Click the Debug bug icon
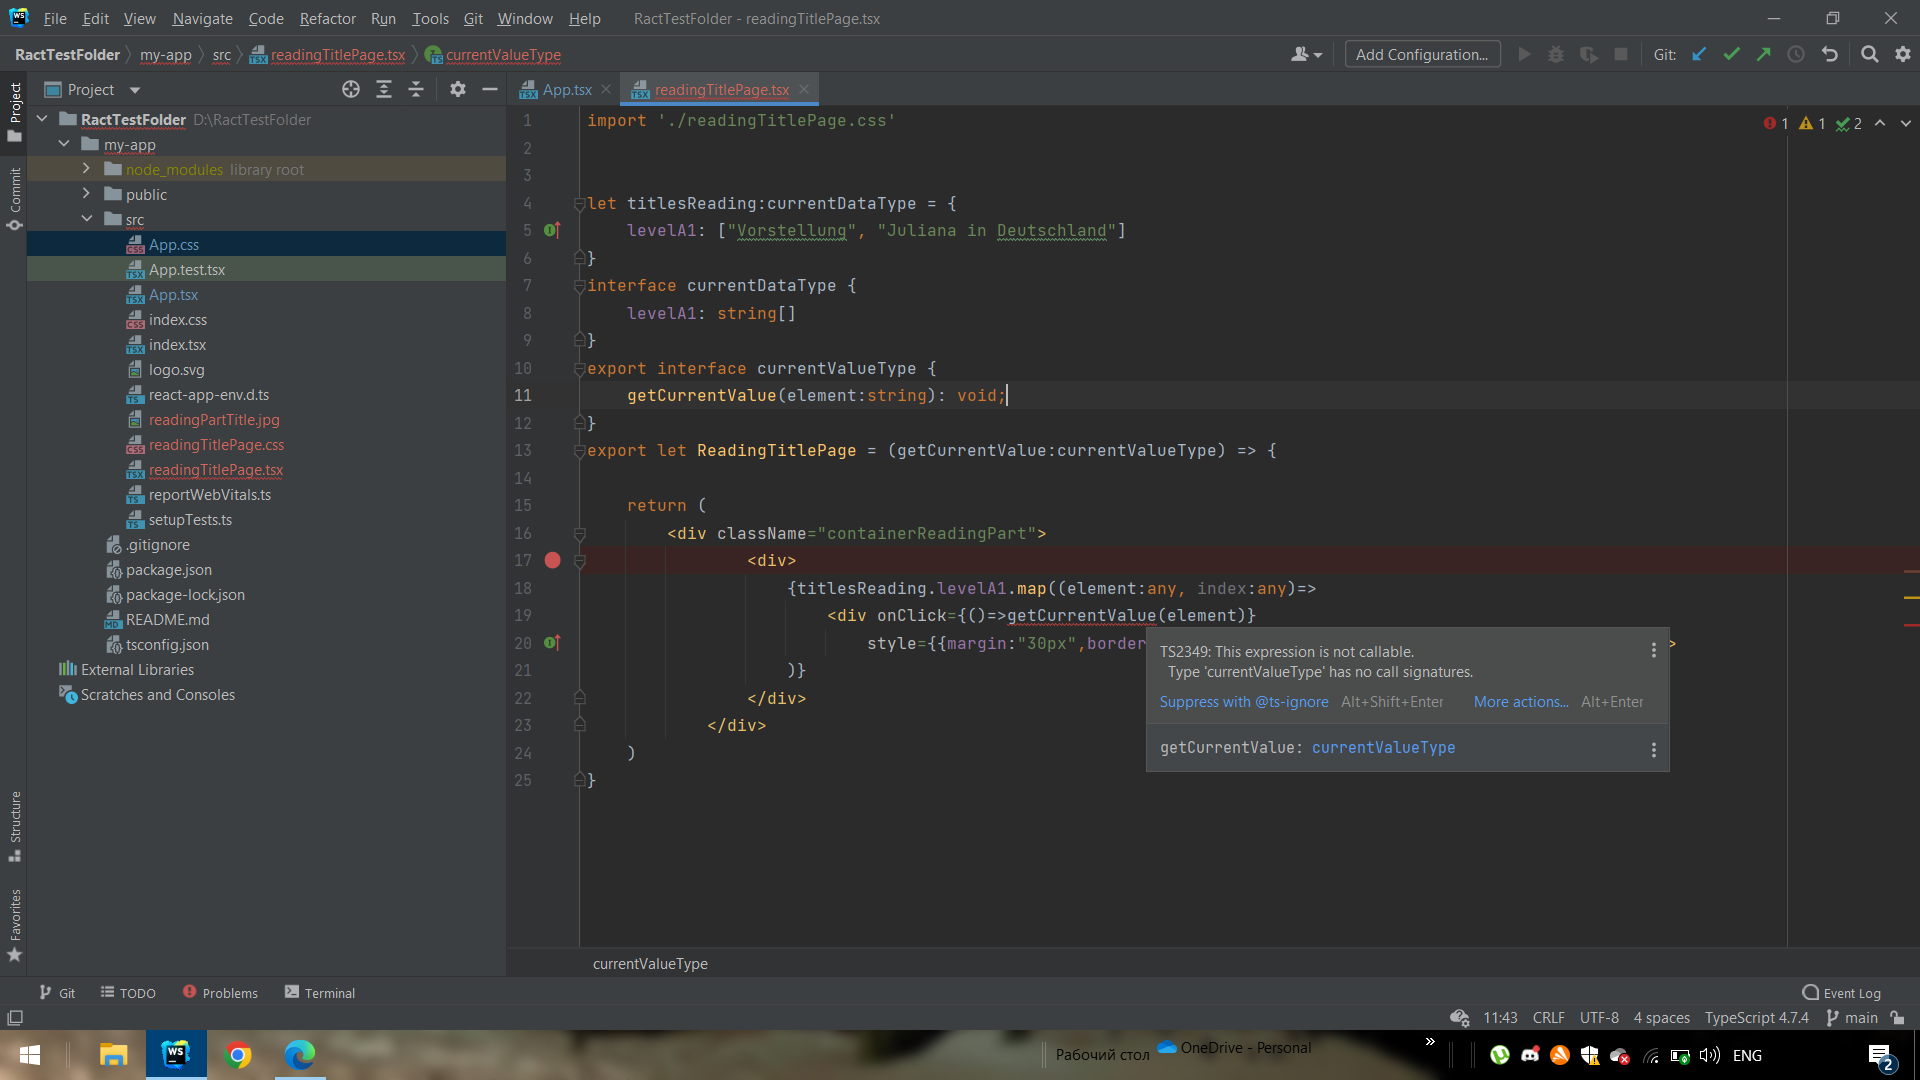1920x1080 pixels. (1556, 54)
